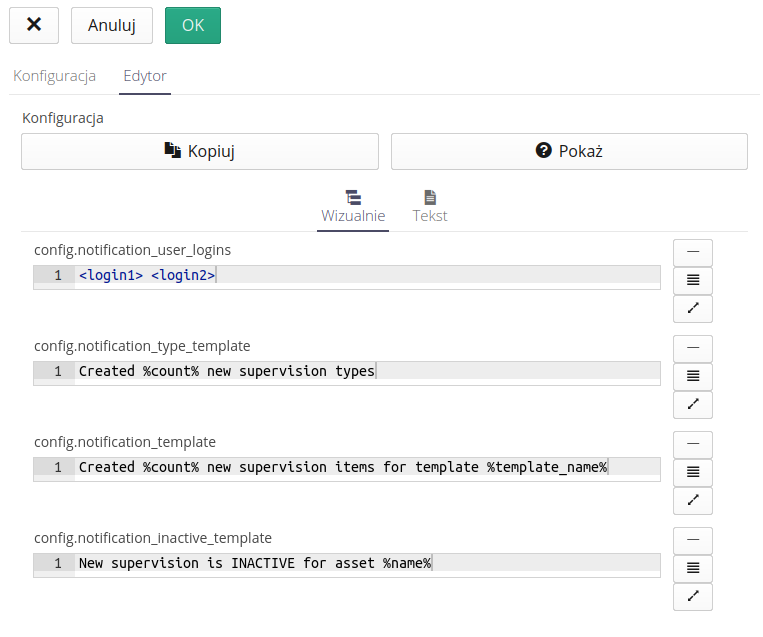Confirm with the green OK button
Screen dimensions: 763x637
click(x=192, y=26)
